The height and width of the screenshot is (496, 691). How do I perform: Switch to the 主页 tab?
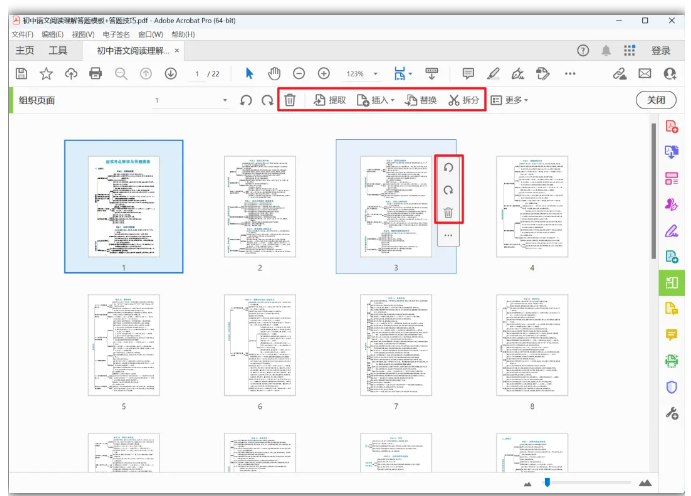coord(25,51)
